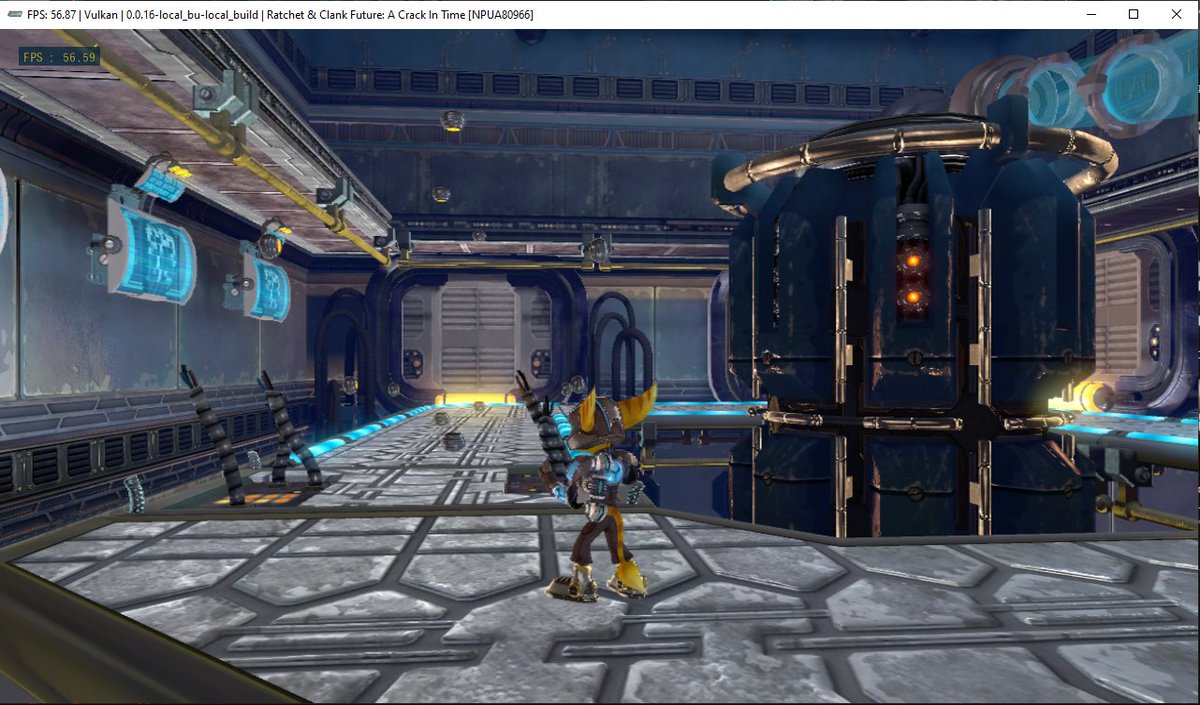Image resolution: width=1200 pixels, height=705 pixels.
Task: Maximize the emulator game window
Action: click(1133, 14)
